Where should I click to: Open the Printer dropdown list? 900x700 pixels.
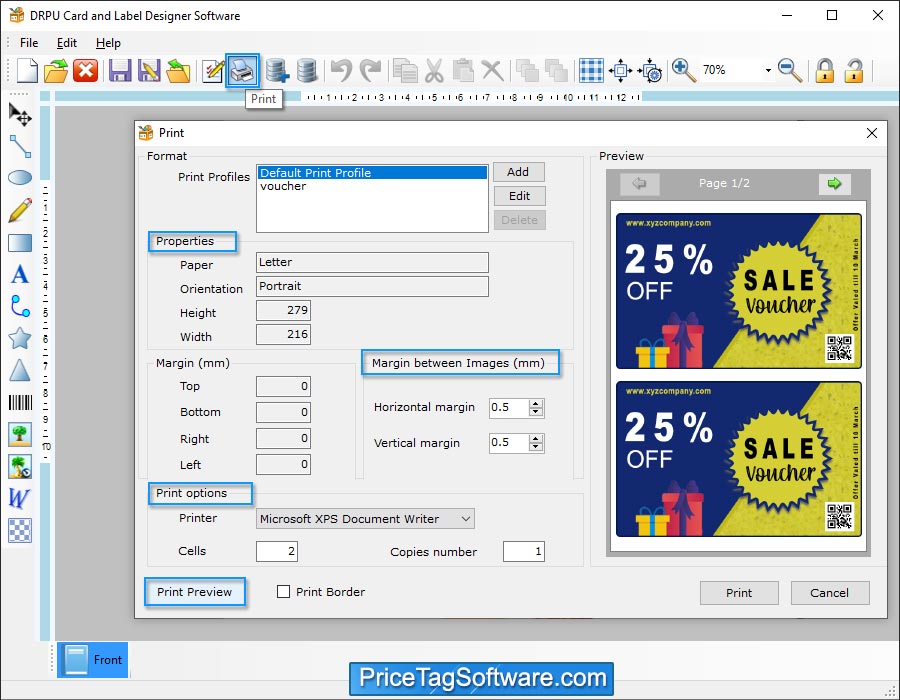(465, 518)
